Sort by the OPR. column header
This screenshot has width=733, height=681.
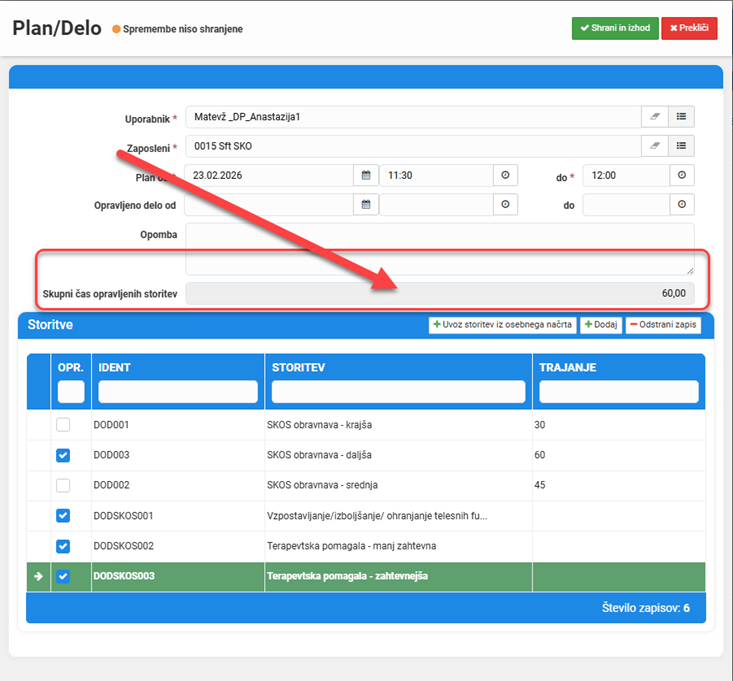click(71, 367)
